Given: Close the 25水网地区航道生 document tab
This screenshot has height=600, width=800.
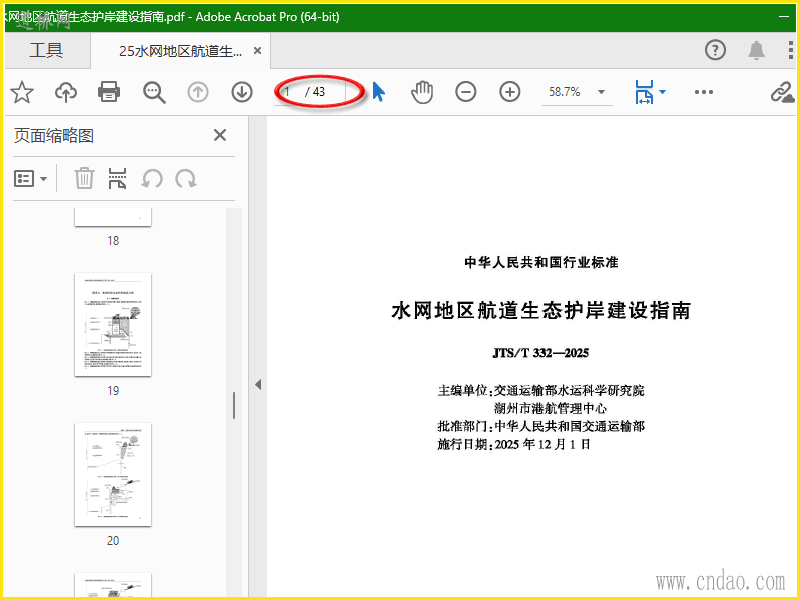Looking at the screenshot, I should (258, 51).
